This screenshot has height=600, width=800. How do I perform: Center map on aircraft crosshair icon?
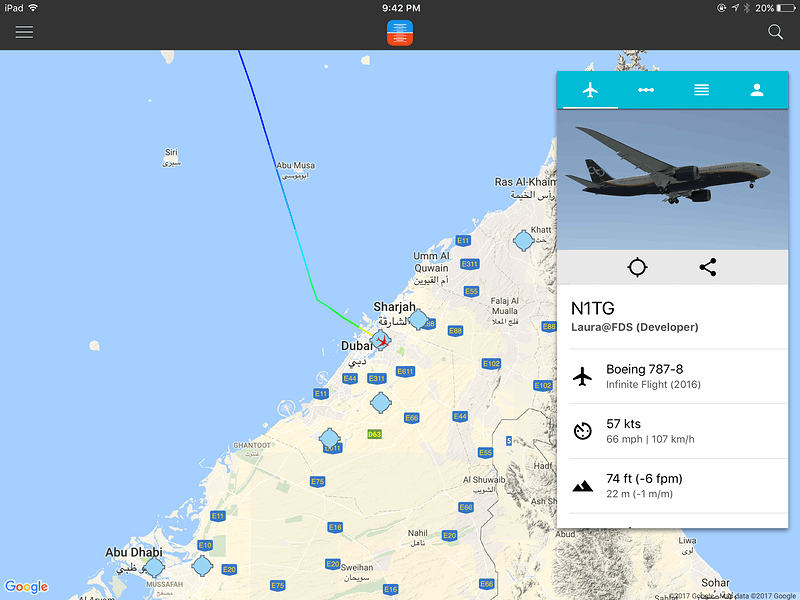click(x=637, y=267)
